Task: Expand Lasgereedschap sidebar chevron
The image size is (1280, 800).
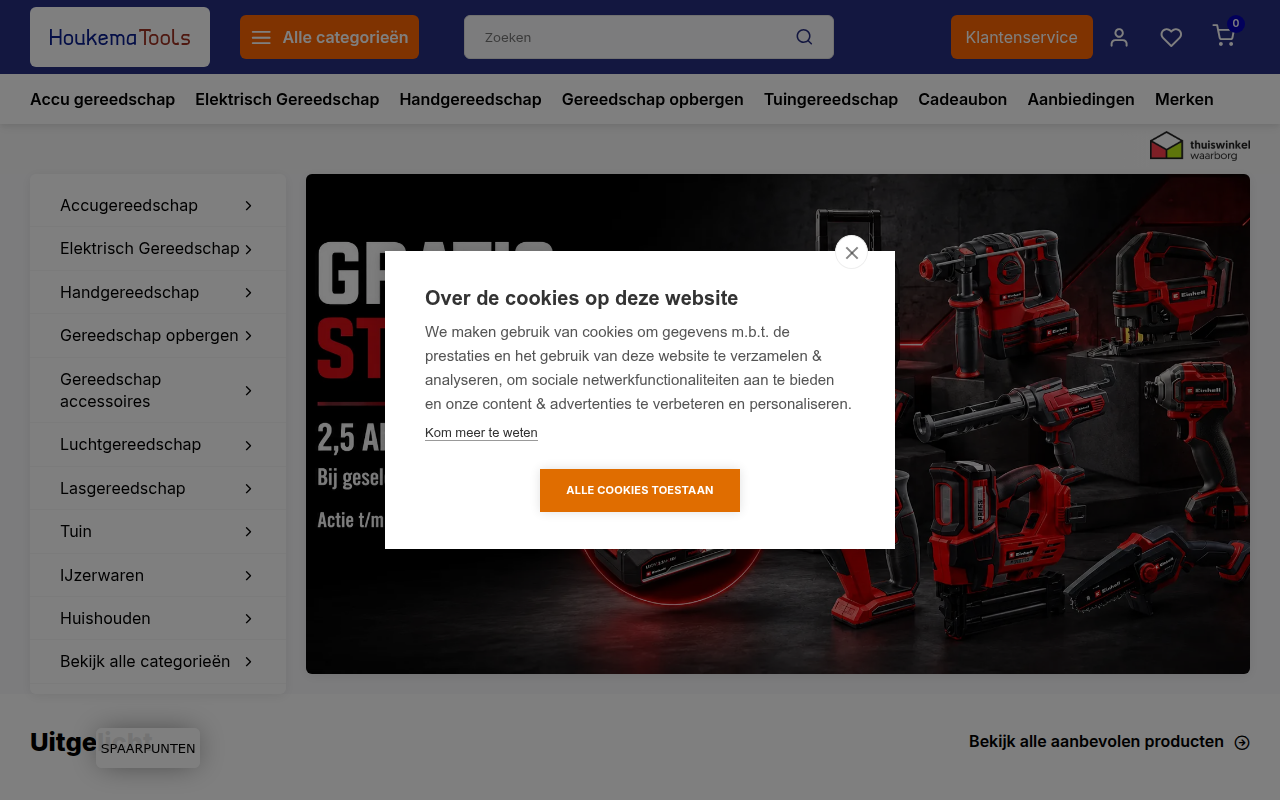Action: [248, 488]
